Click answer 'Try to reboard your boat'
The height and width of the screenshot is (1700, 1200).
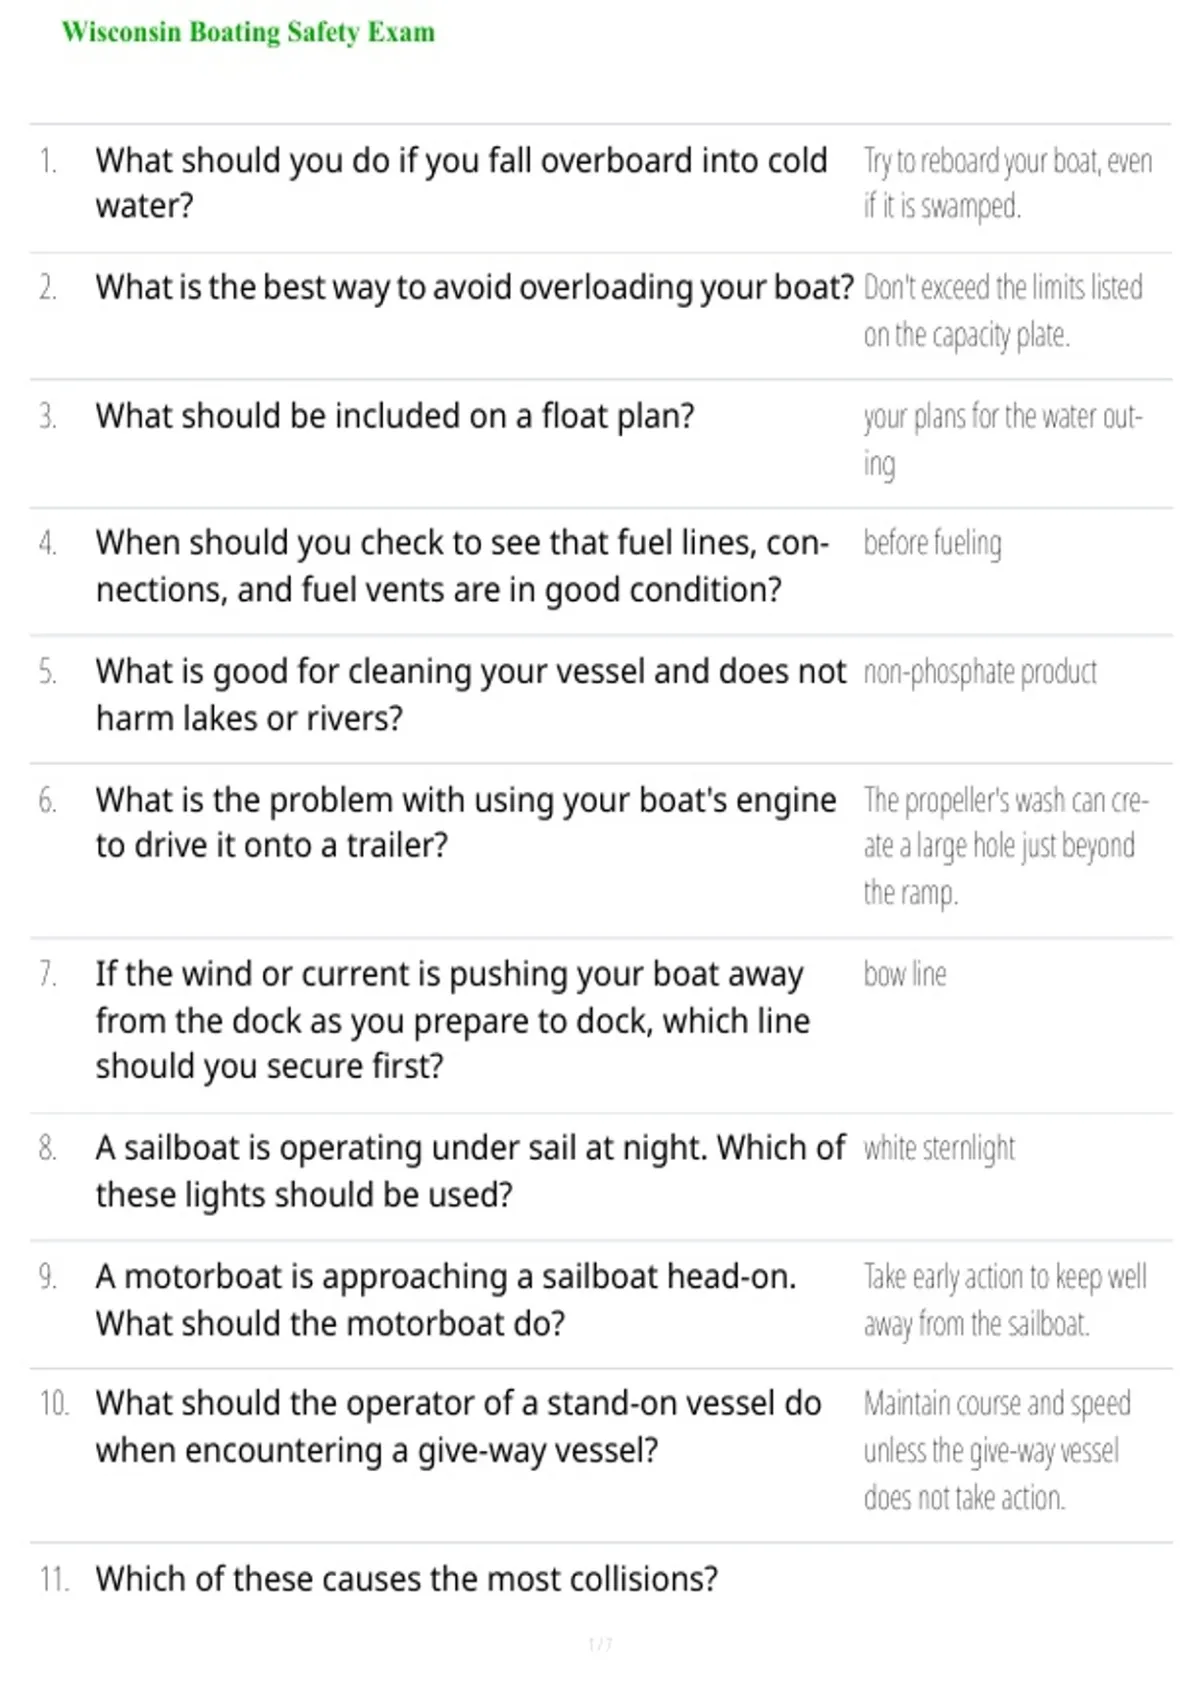pyautogui.click(x=1008, y=183)
